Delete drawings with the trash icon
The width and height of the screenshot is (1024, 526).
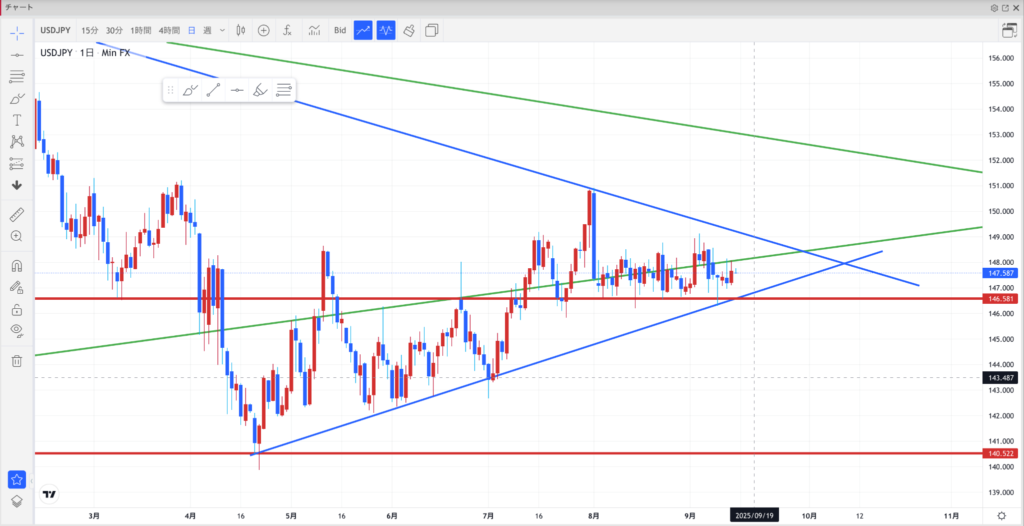tap(17, 361)
